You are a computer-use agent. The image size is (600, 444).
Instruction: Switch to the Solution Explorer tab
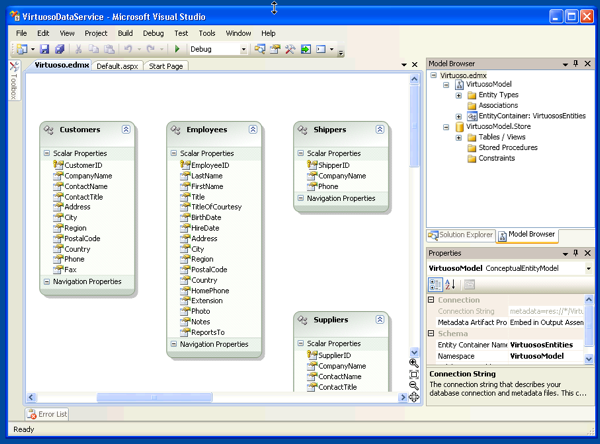coord(461,235)
